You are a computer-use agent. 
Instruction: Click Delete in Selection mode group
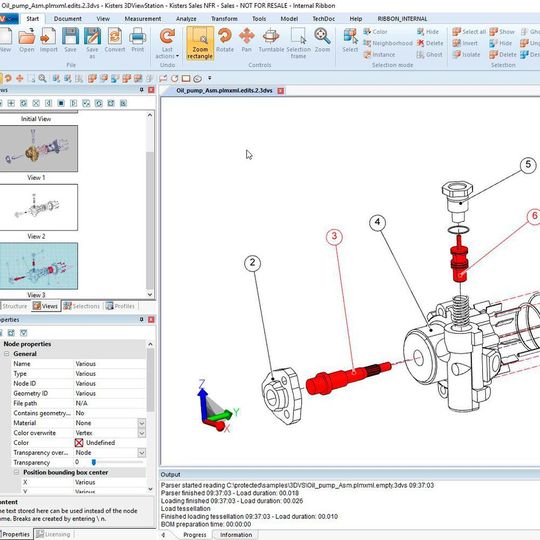coord(430,43)
